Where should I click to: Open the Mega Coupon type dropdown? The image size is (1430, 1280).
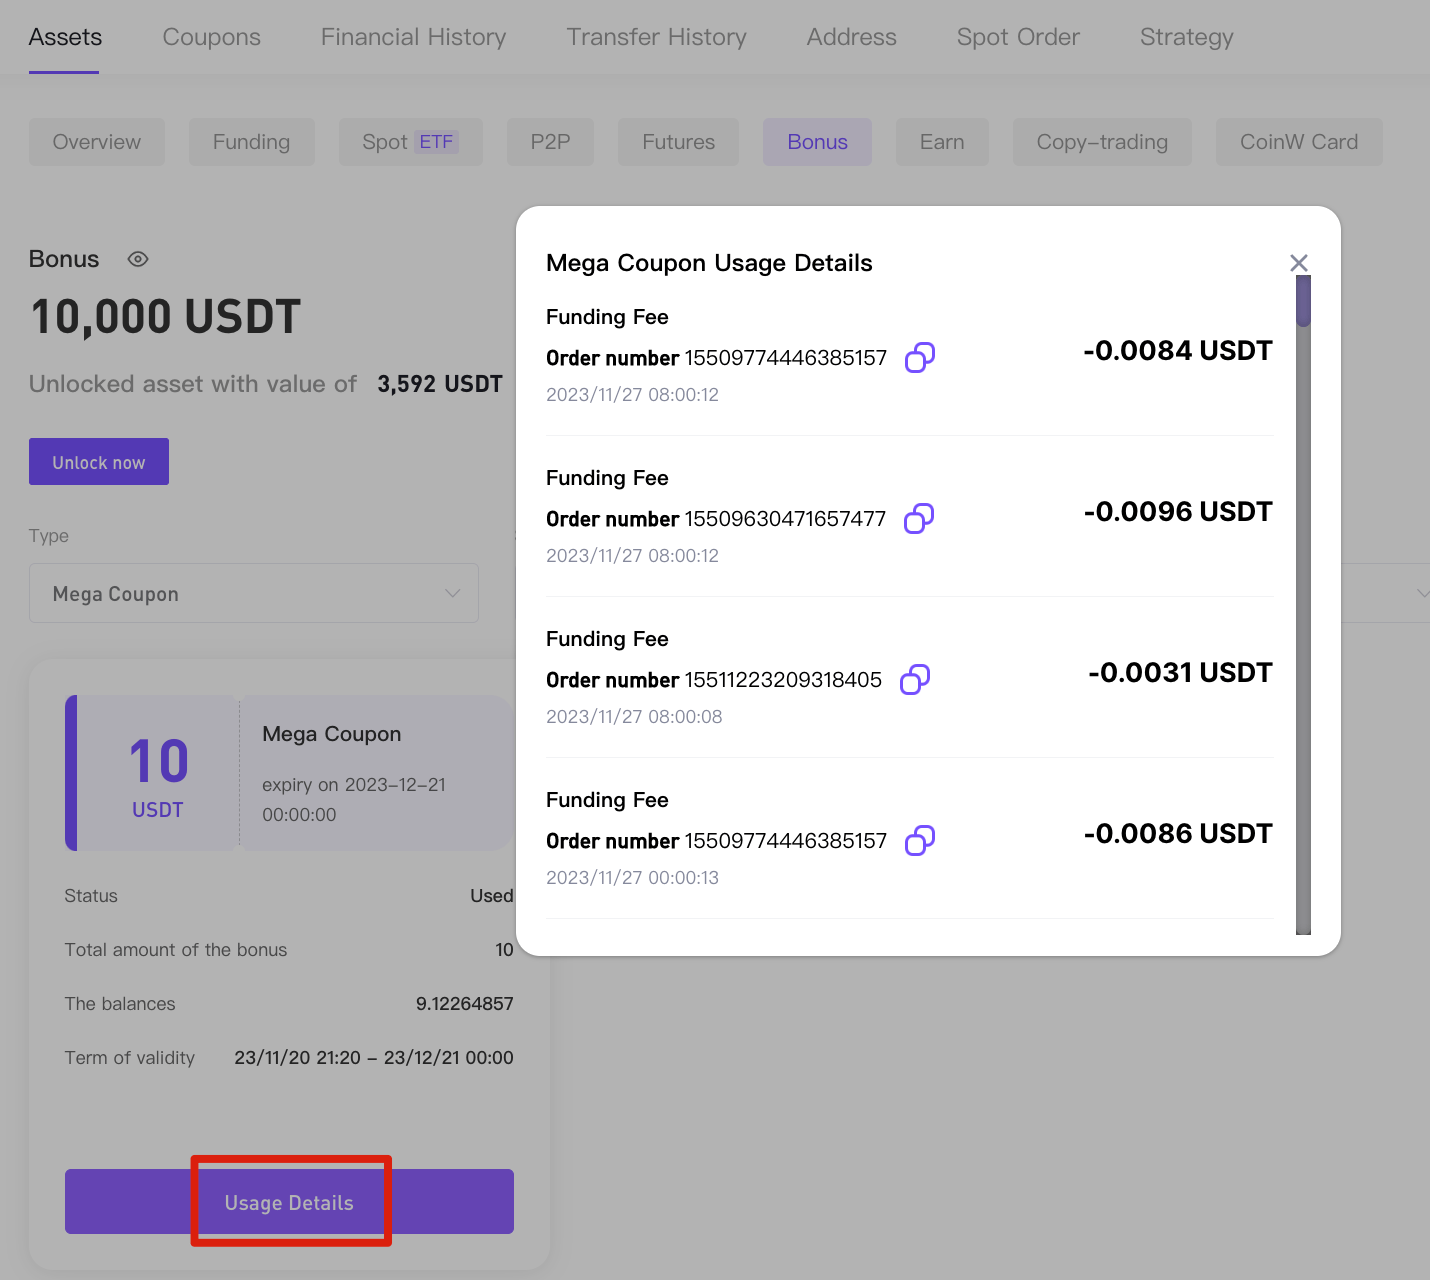point(253,593)
